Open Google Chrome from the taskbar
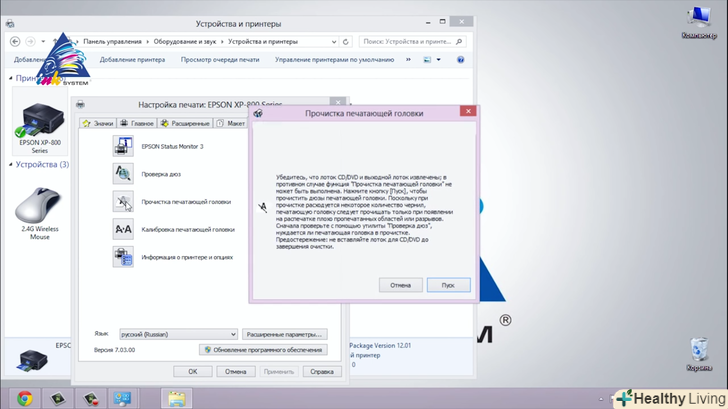 click(24, 397)
